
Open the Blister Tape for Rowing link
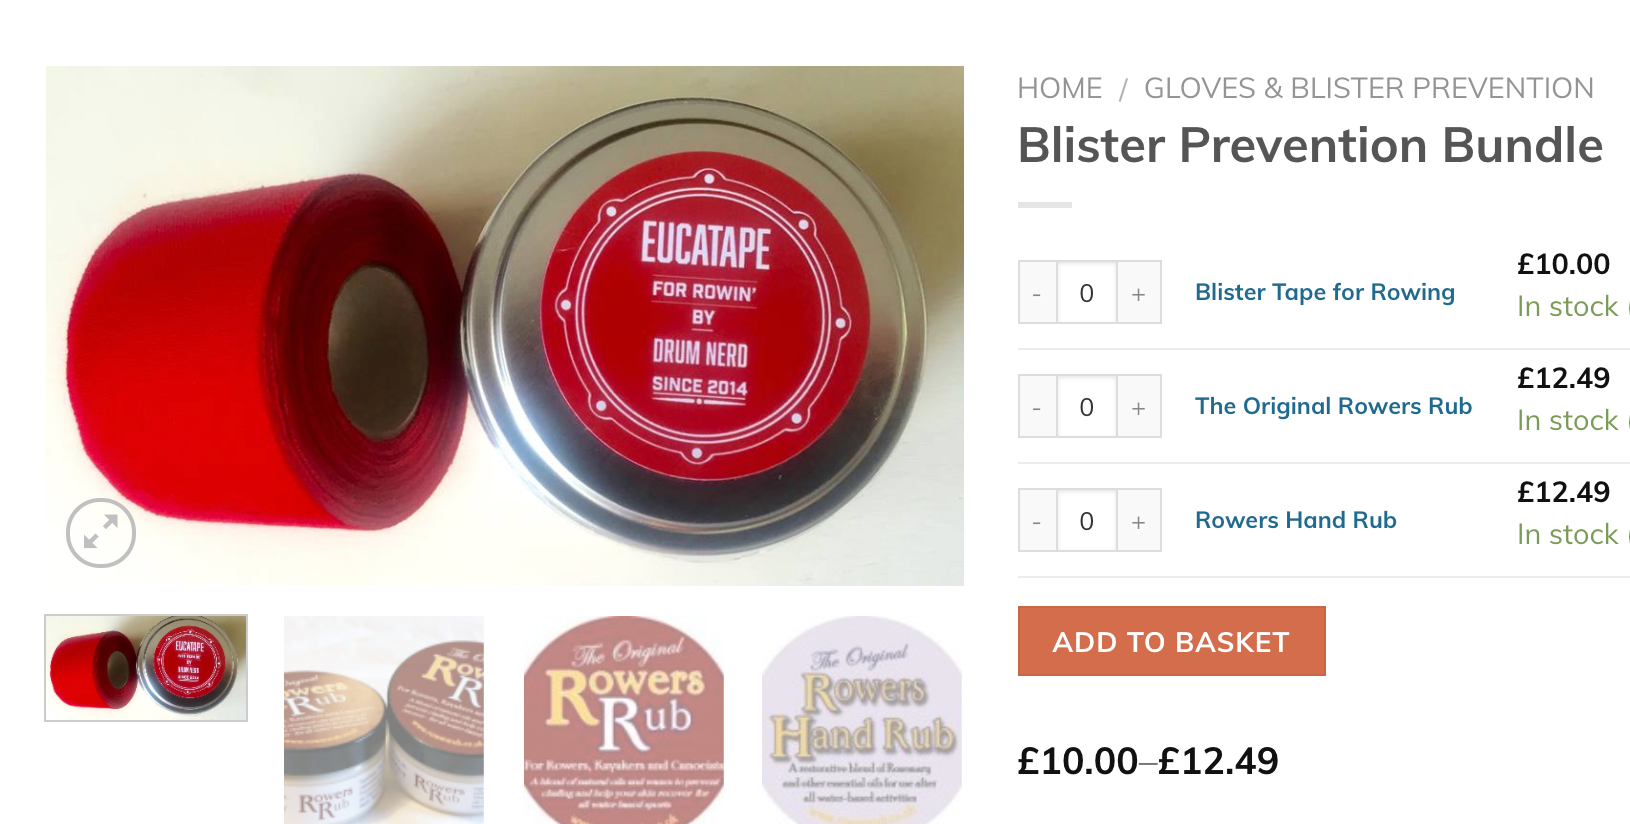tap(1324, 292)
